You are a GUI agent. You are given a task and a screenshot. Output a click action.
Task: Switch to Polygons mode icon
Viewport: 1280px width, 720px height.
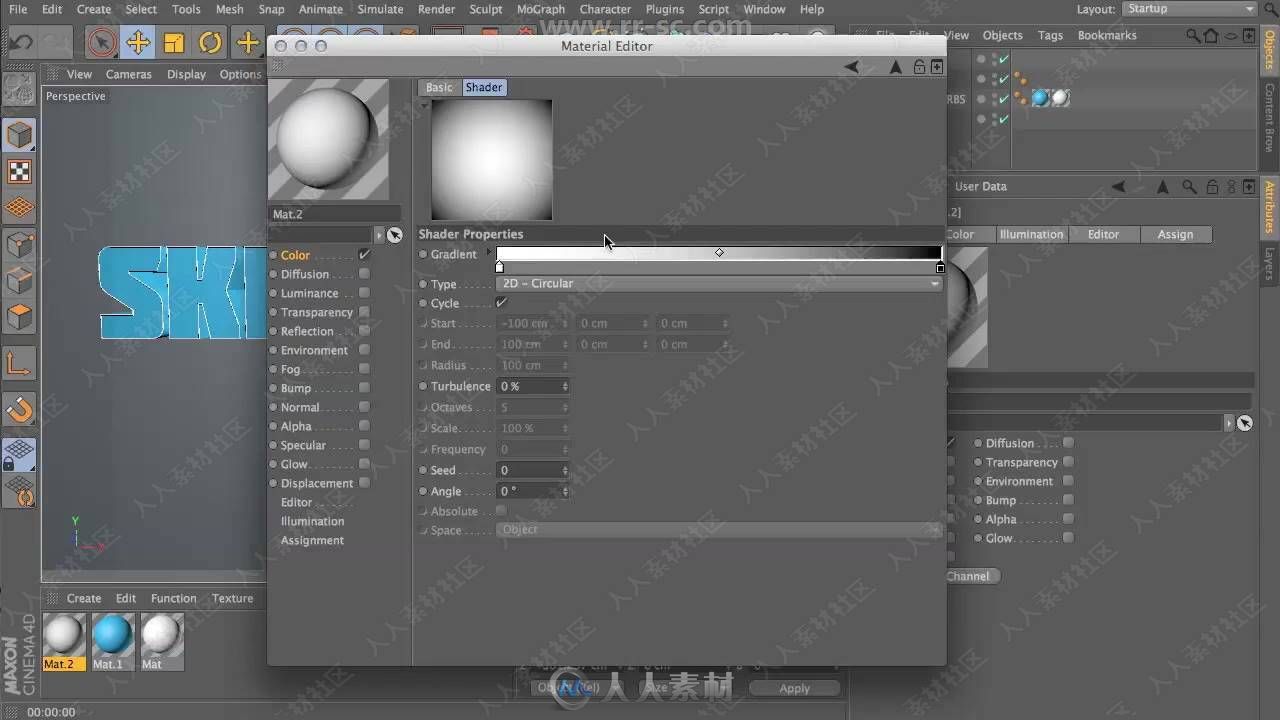[19, 318]
